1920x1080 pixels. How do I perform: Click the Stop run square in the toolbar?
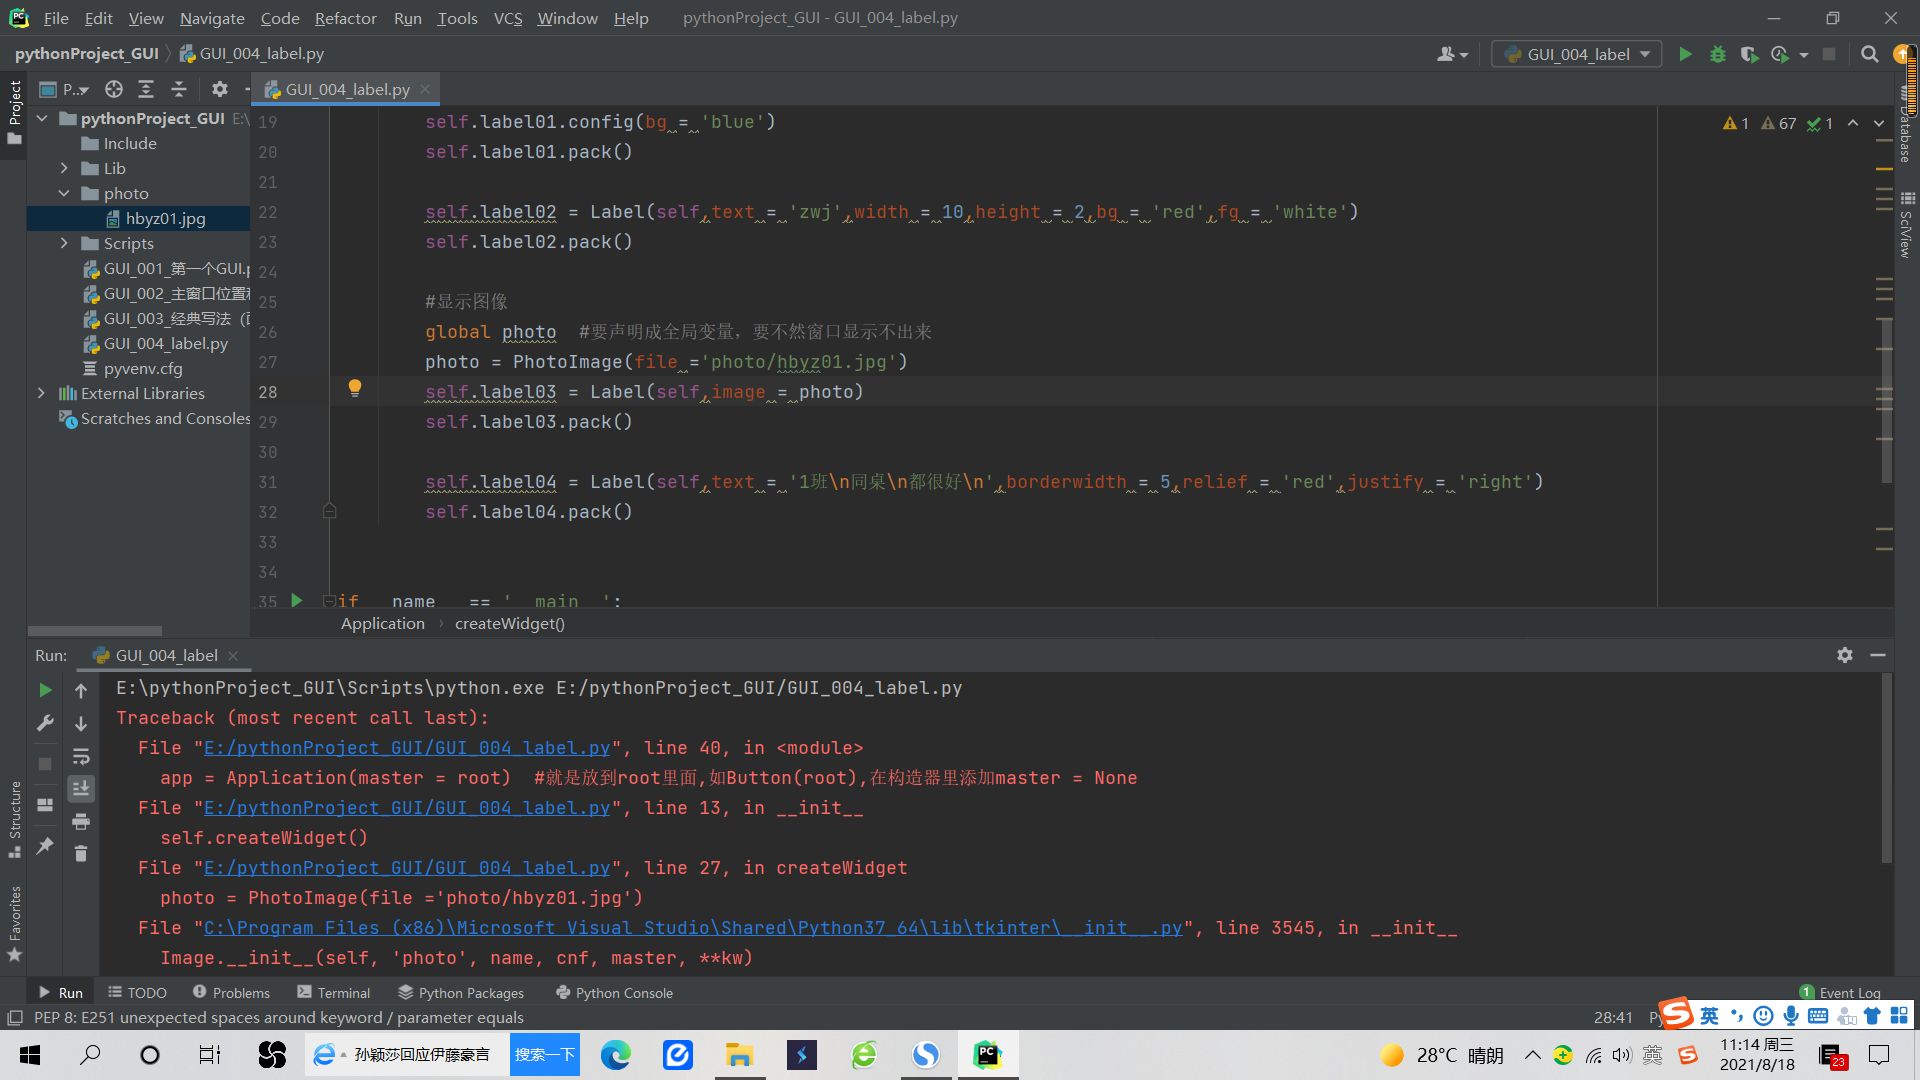point(1829,54)
